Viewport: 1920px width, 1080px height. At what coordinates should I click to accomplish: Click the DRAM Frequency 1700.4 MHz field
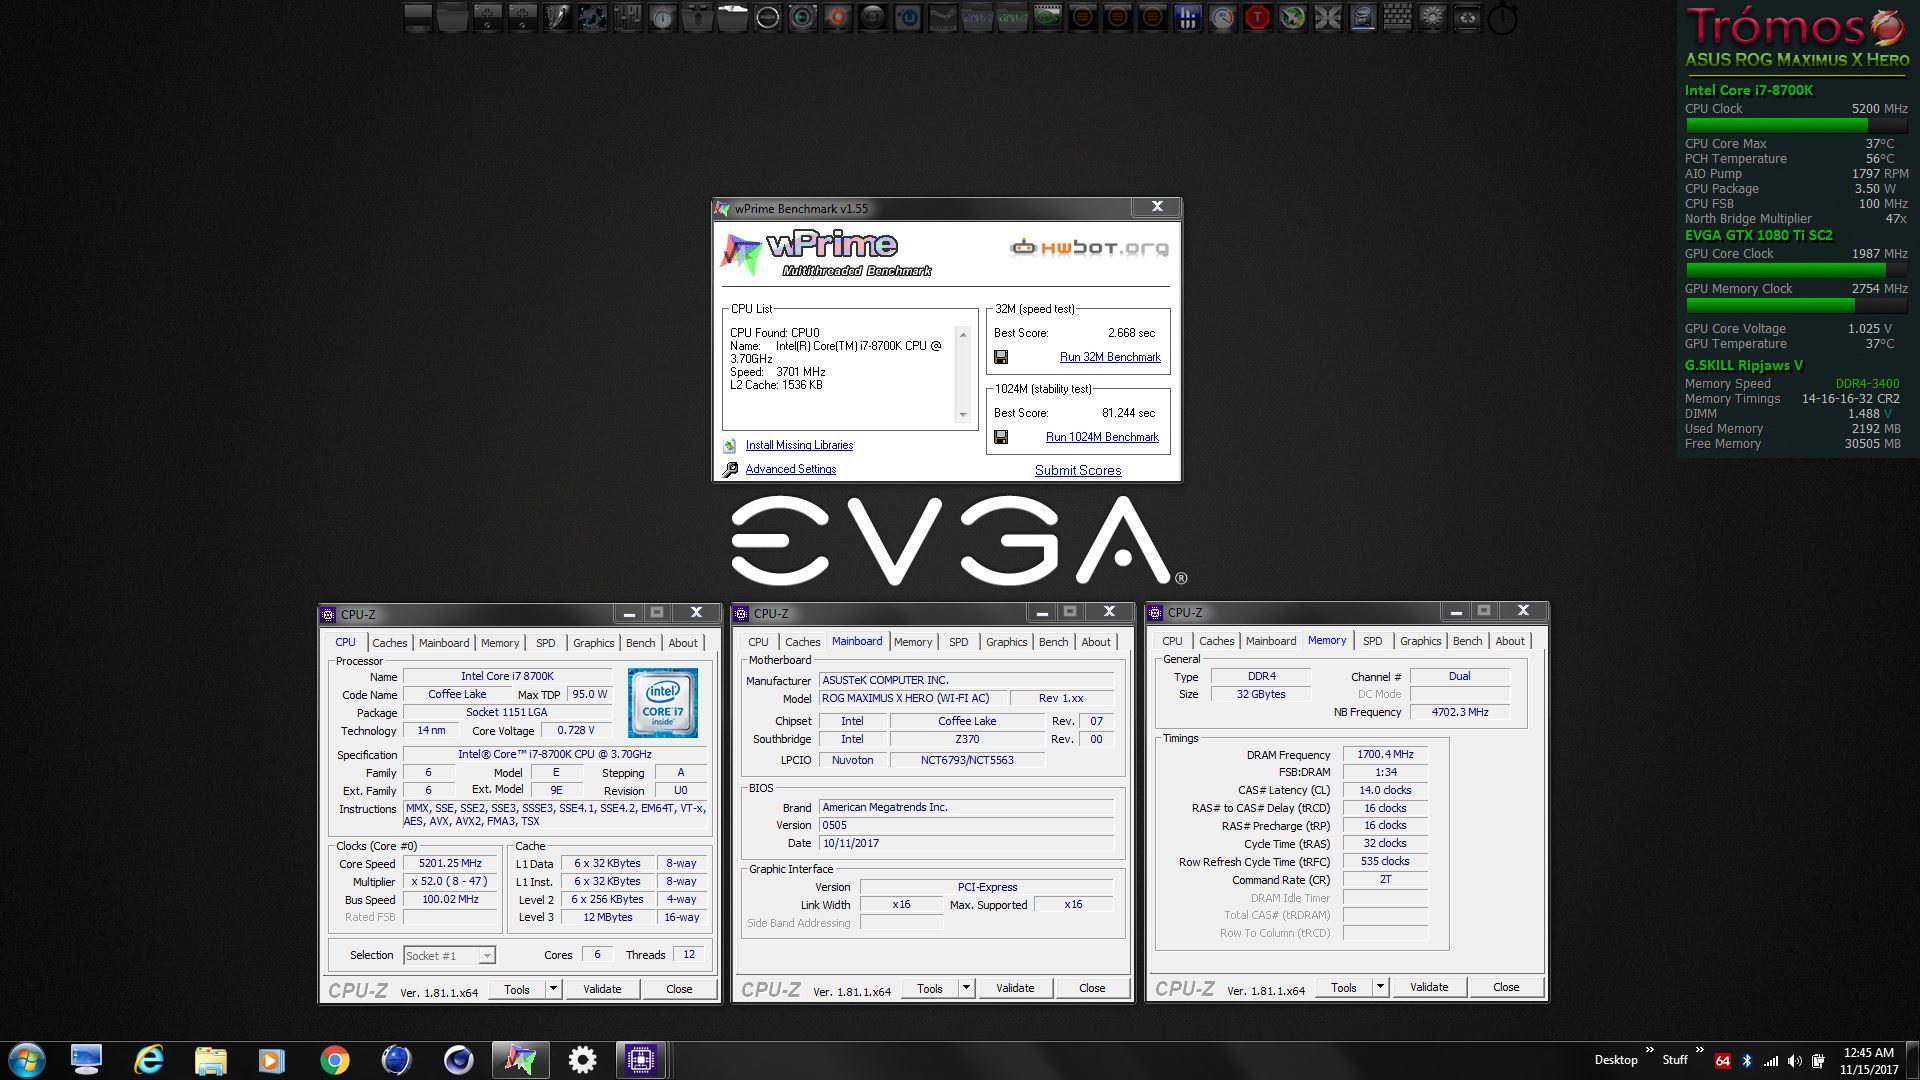(1385, 754)
